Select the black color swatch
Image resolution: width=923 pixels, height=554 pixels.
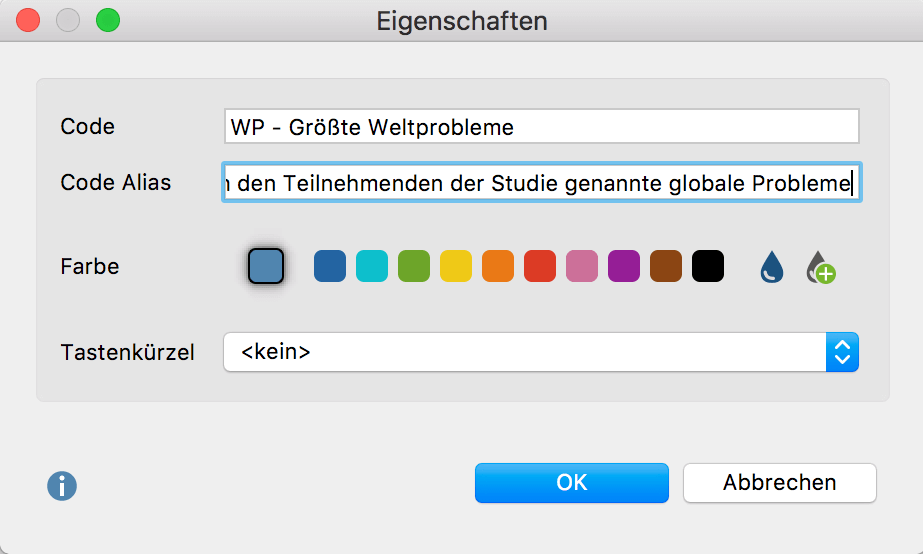[x=708, y=266]
